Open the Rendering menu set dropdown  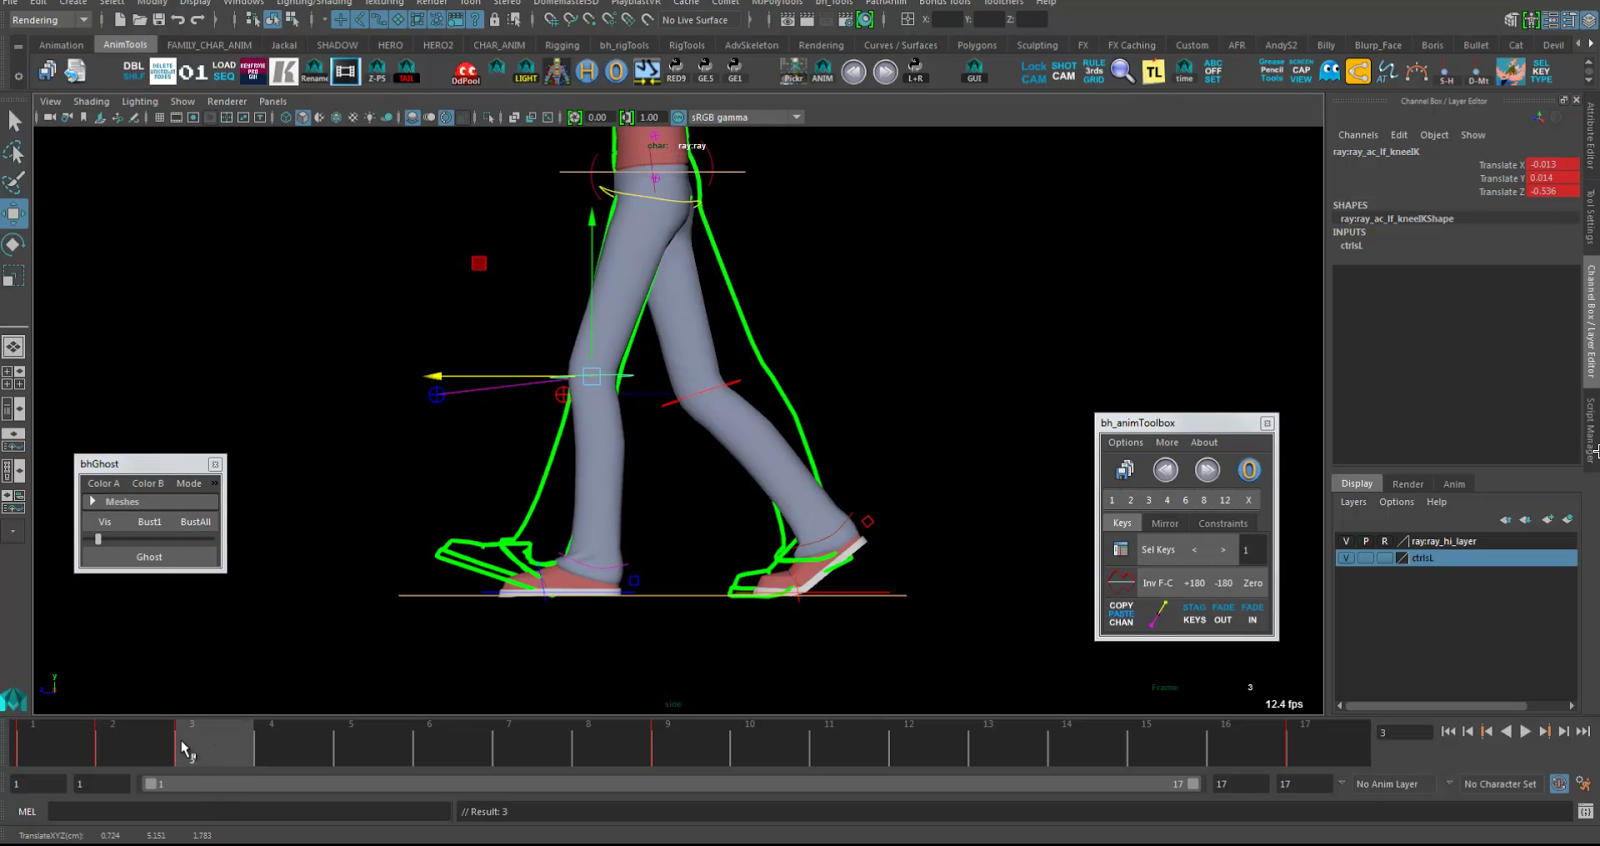click(48, 20)
